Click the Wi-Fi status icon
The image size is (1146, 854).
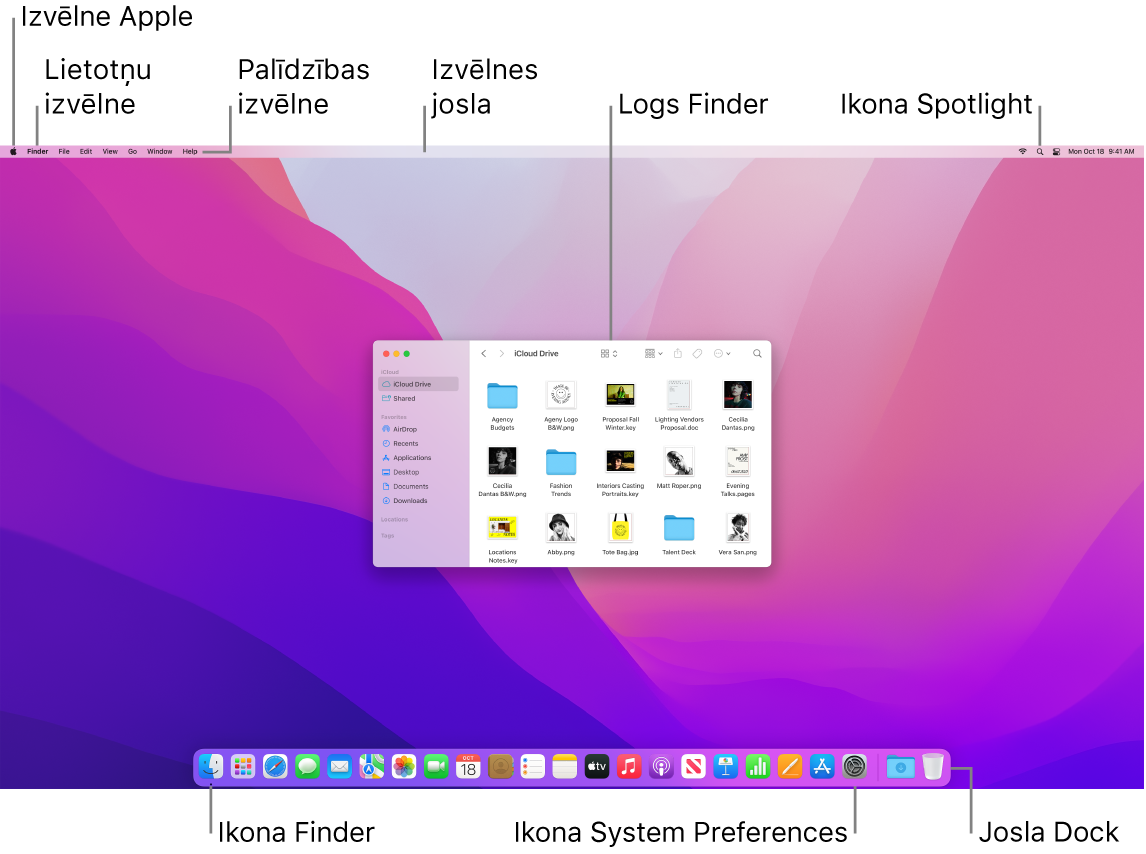(x=1022, y=150)
